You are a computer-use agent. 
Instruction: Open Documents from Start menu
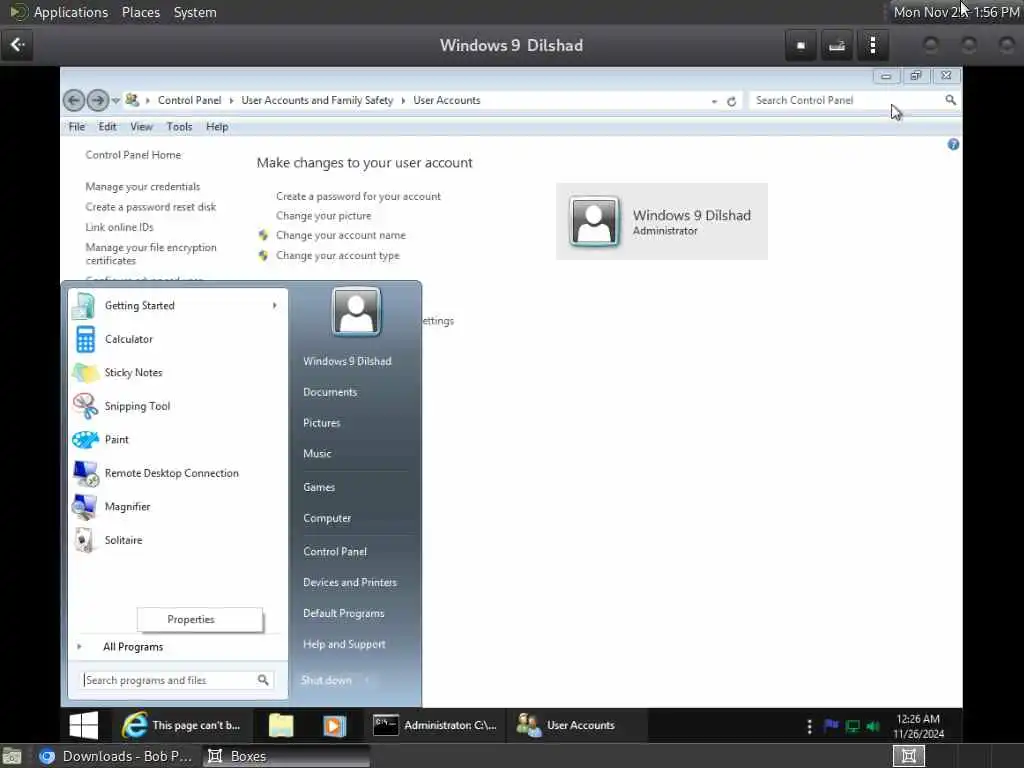click(x=330, y=392)
